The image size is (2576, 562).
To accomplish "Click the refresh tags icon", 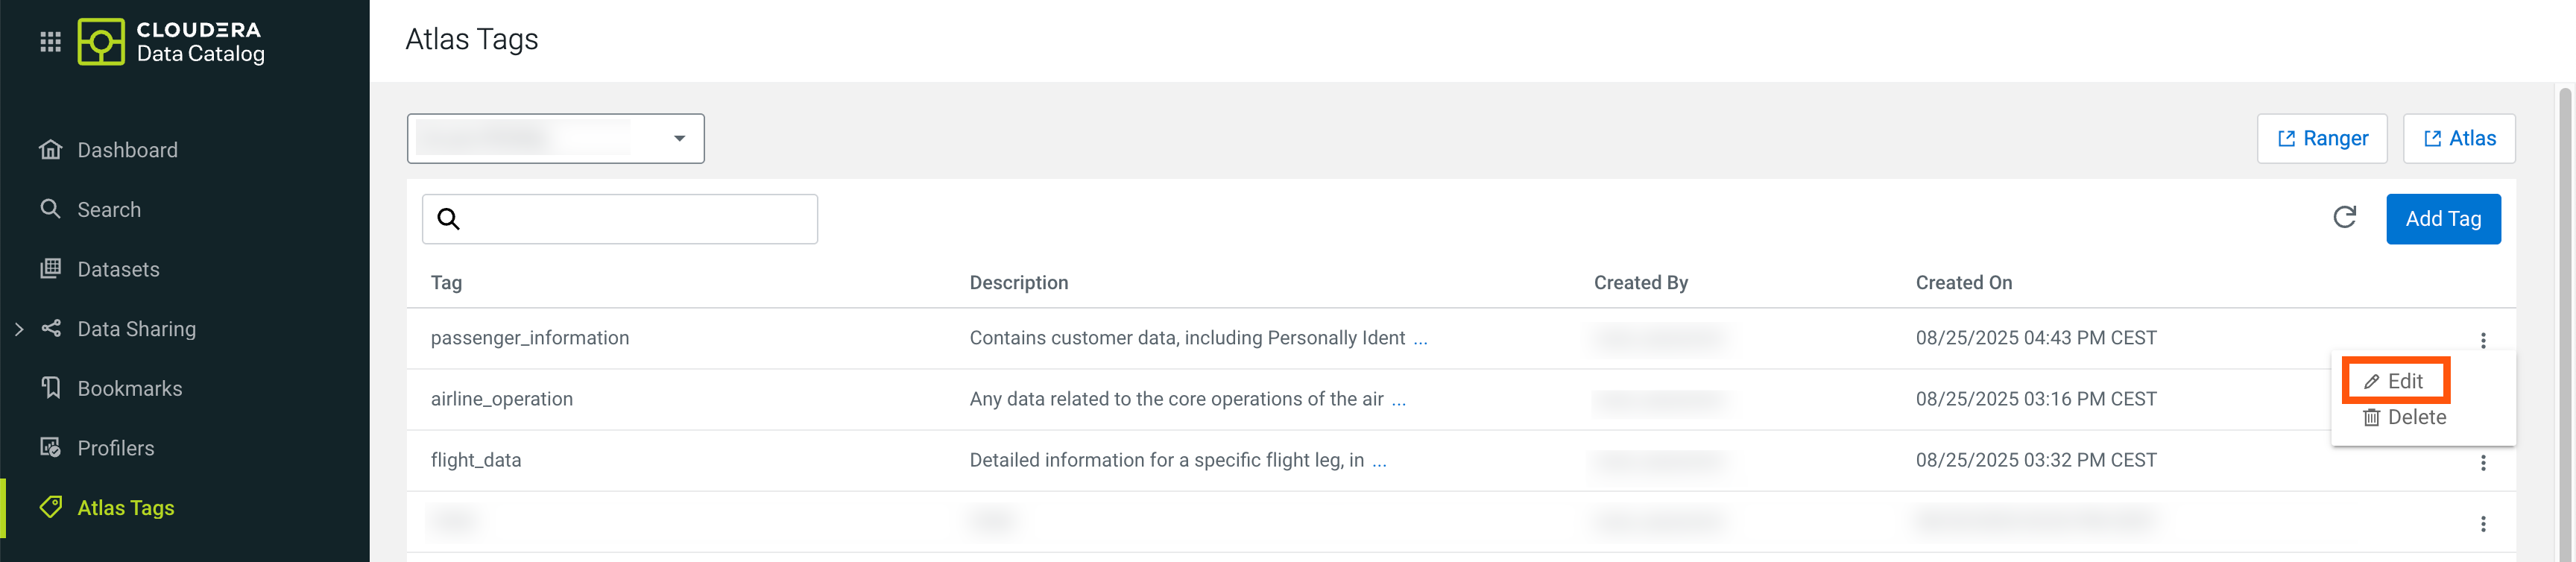I will [x=2344, y=218].
